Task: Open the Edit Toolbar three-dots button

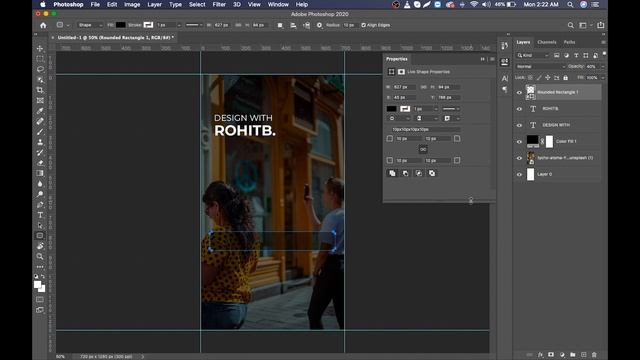Action: [x=40, y=267]
